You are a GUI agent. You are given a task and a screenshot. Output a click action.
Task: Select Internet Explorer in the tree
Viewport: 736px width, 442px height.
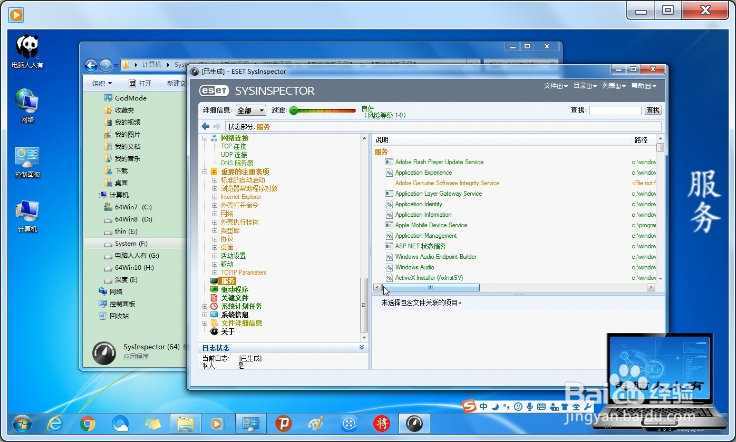[x=241, y=197]
